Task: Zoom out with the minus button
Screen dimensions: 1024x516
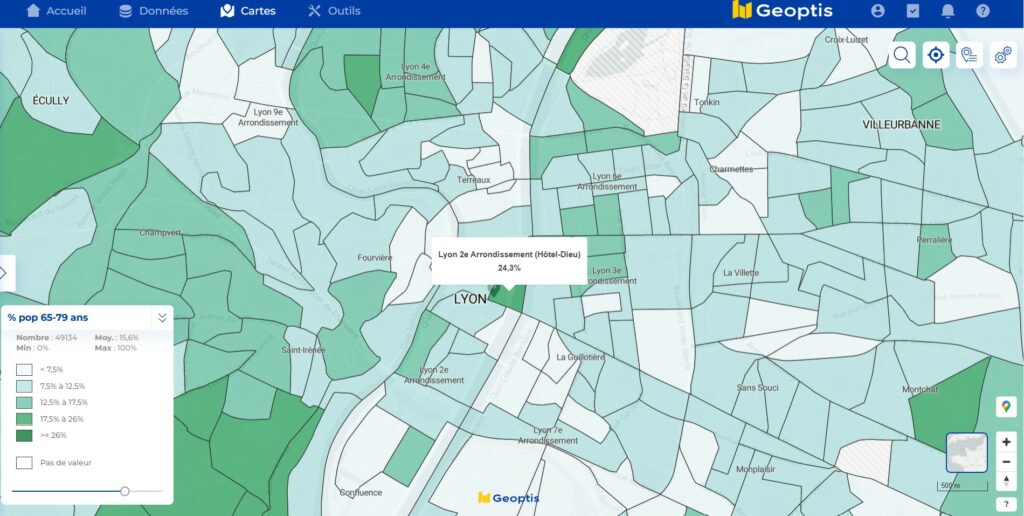Action: pos(1006,462)
